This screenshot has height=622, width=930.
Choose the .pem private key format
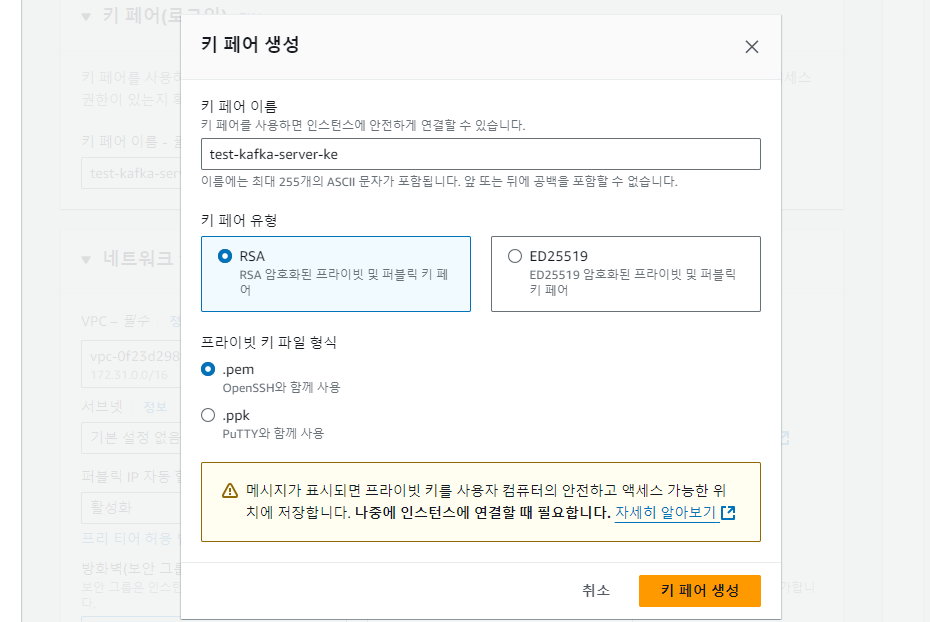[x=208, y=369]
